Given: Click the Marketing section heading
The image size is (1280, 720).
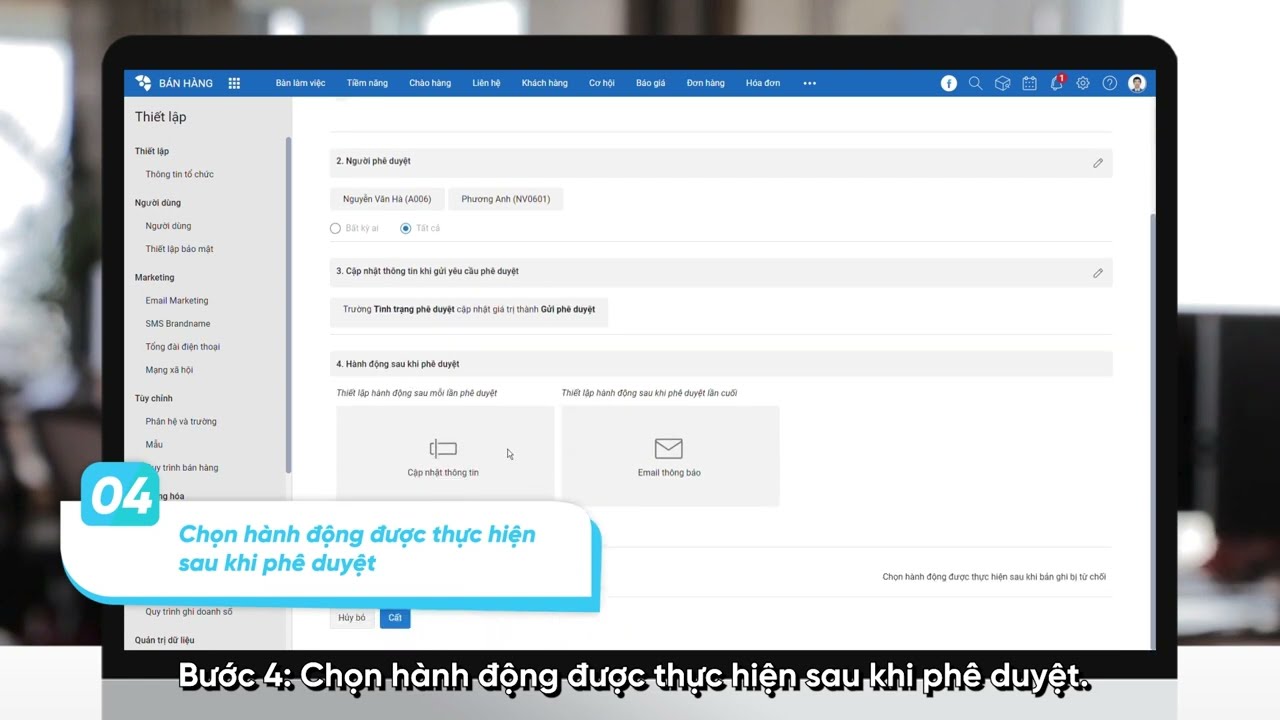Looking at the screenshot, I should pos(154,277).
